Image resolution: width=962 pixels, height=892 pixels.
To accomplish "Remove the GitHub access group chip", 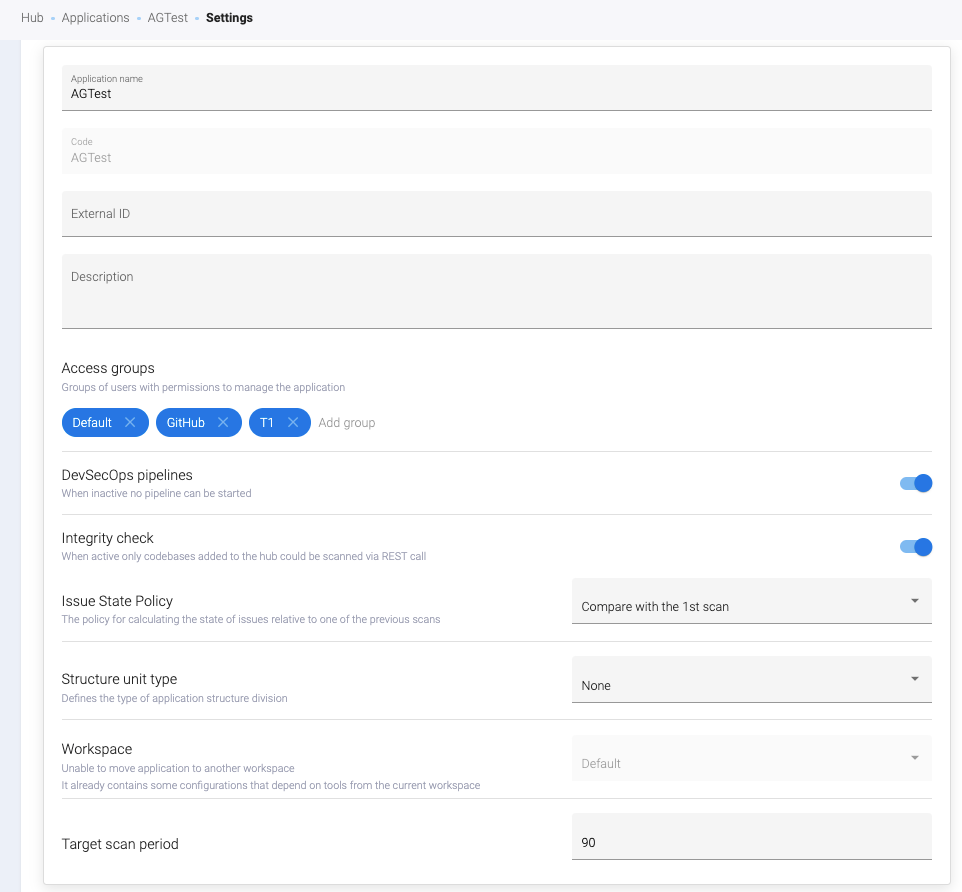I will 223,423.
